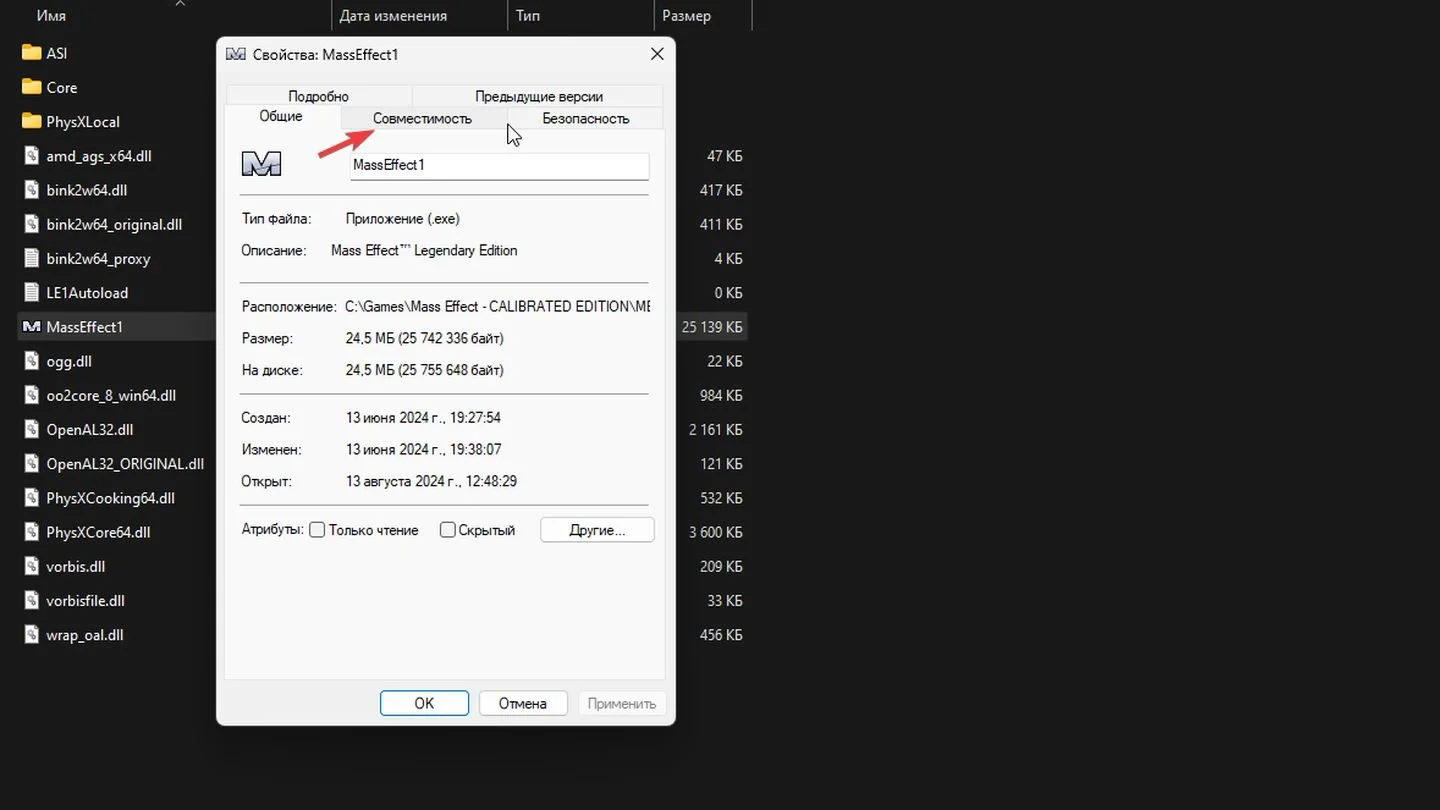Click the 24,5 МБ (25 742 336 байт) size value
This screenshot has height=810, width=1440.
[425, 338]
